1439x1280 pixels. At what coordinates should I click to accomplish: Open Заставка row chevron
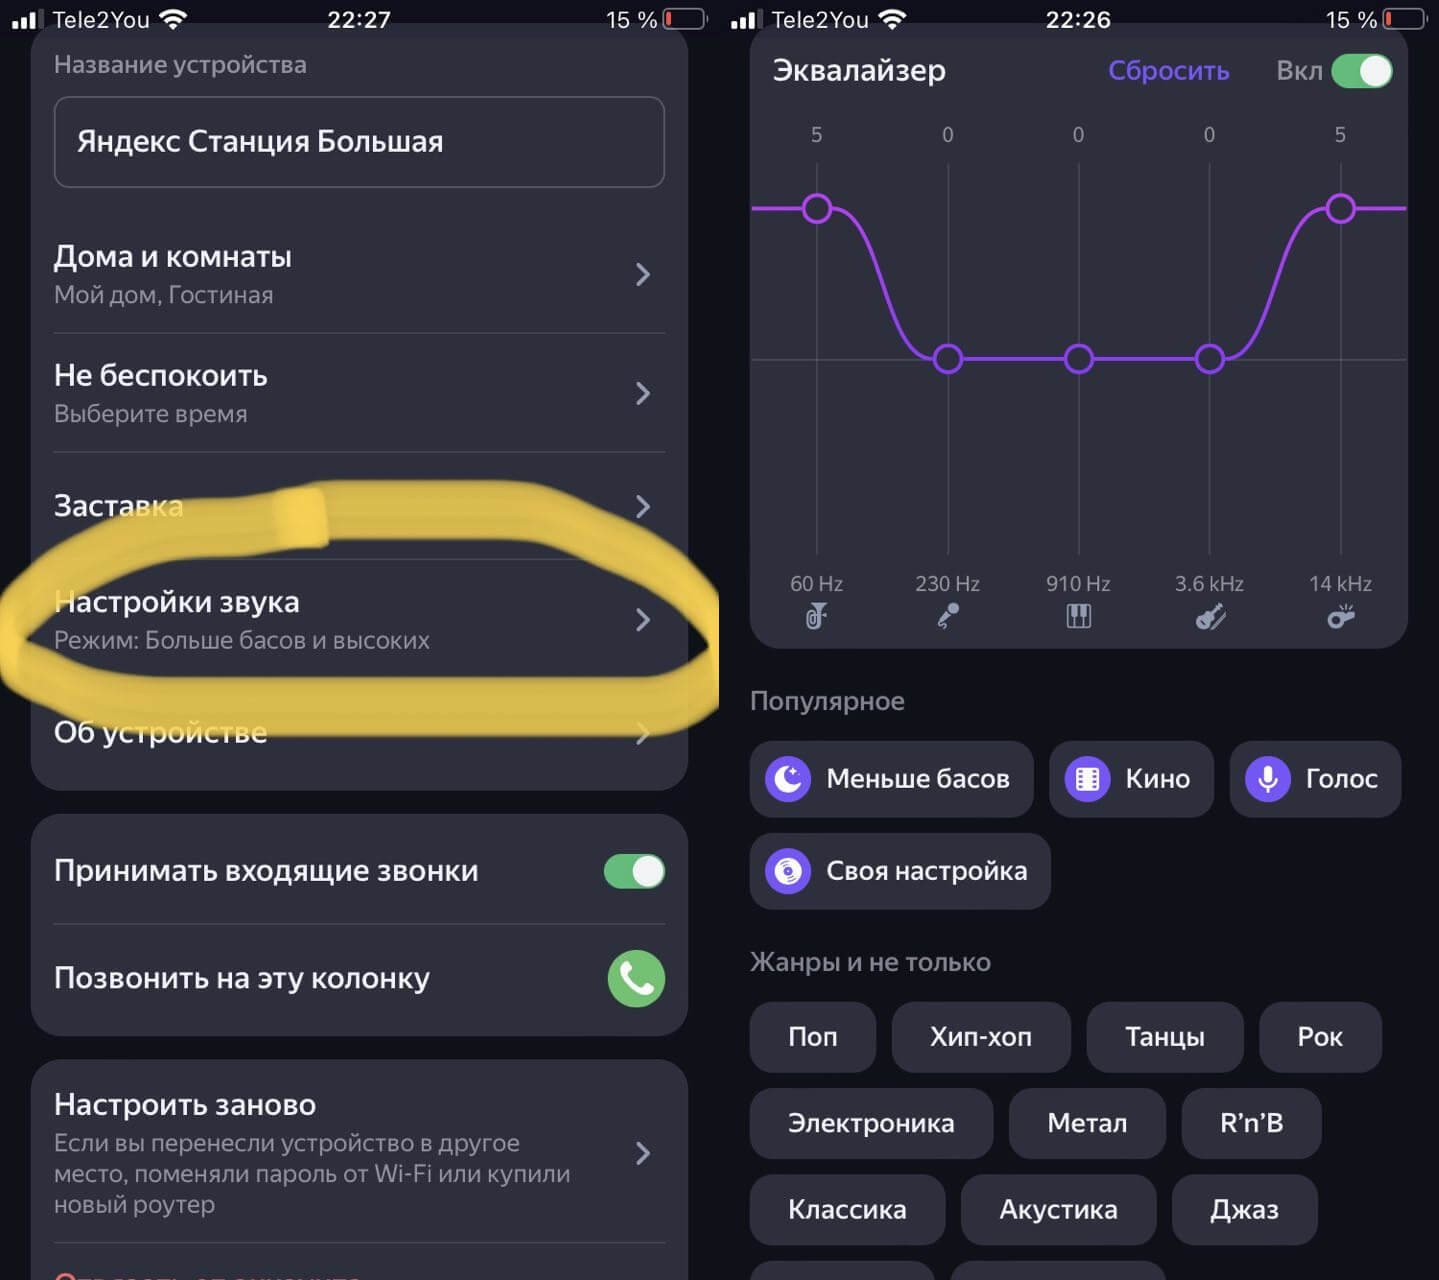coord(643,506)
